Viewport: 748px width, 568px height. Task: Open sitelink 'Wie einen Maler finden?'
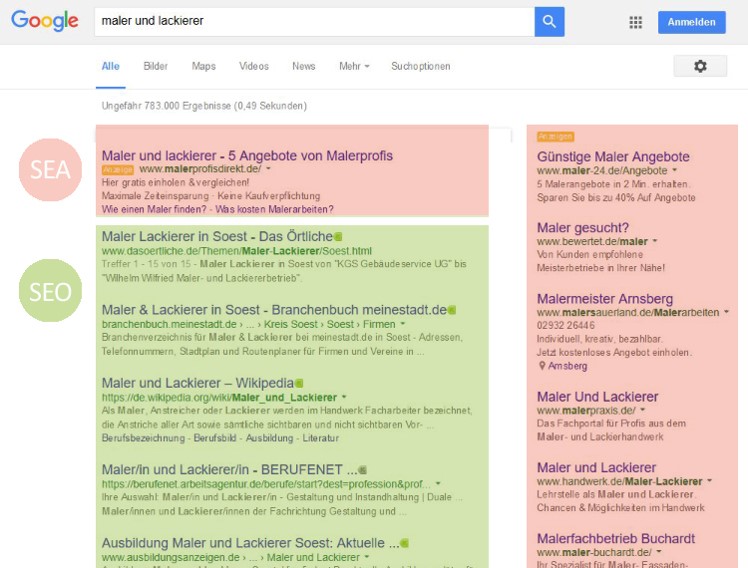[x=154, y=209]
